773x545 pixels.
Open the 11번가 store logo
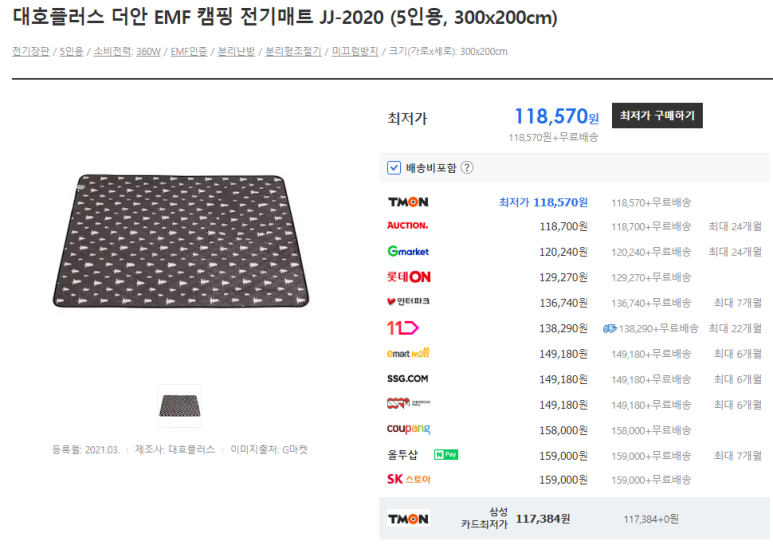pos(403,328)
